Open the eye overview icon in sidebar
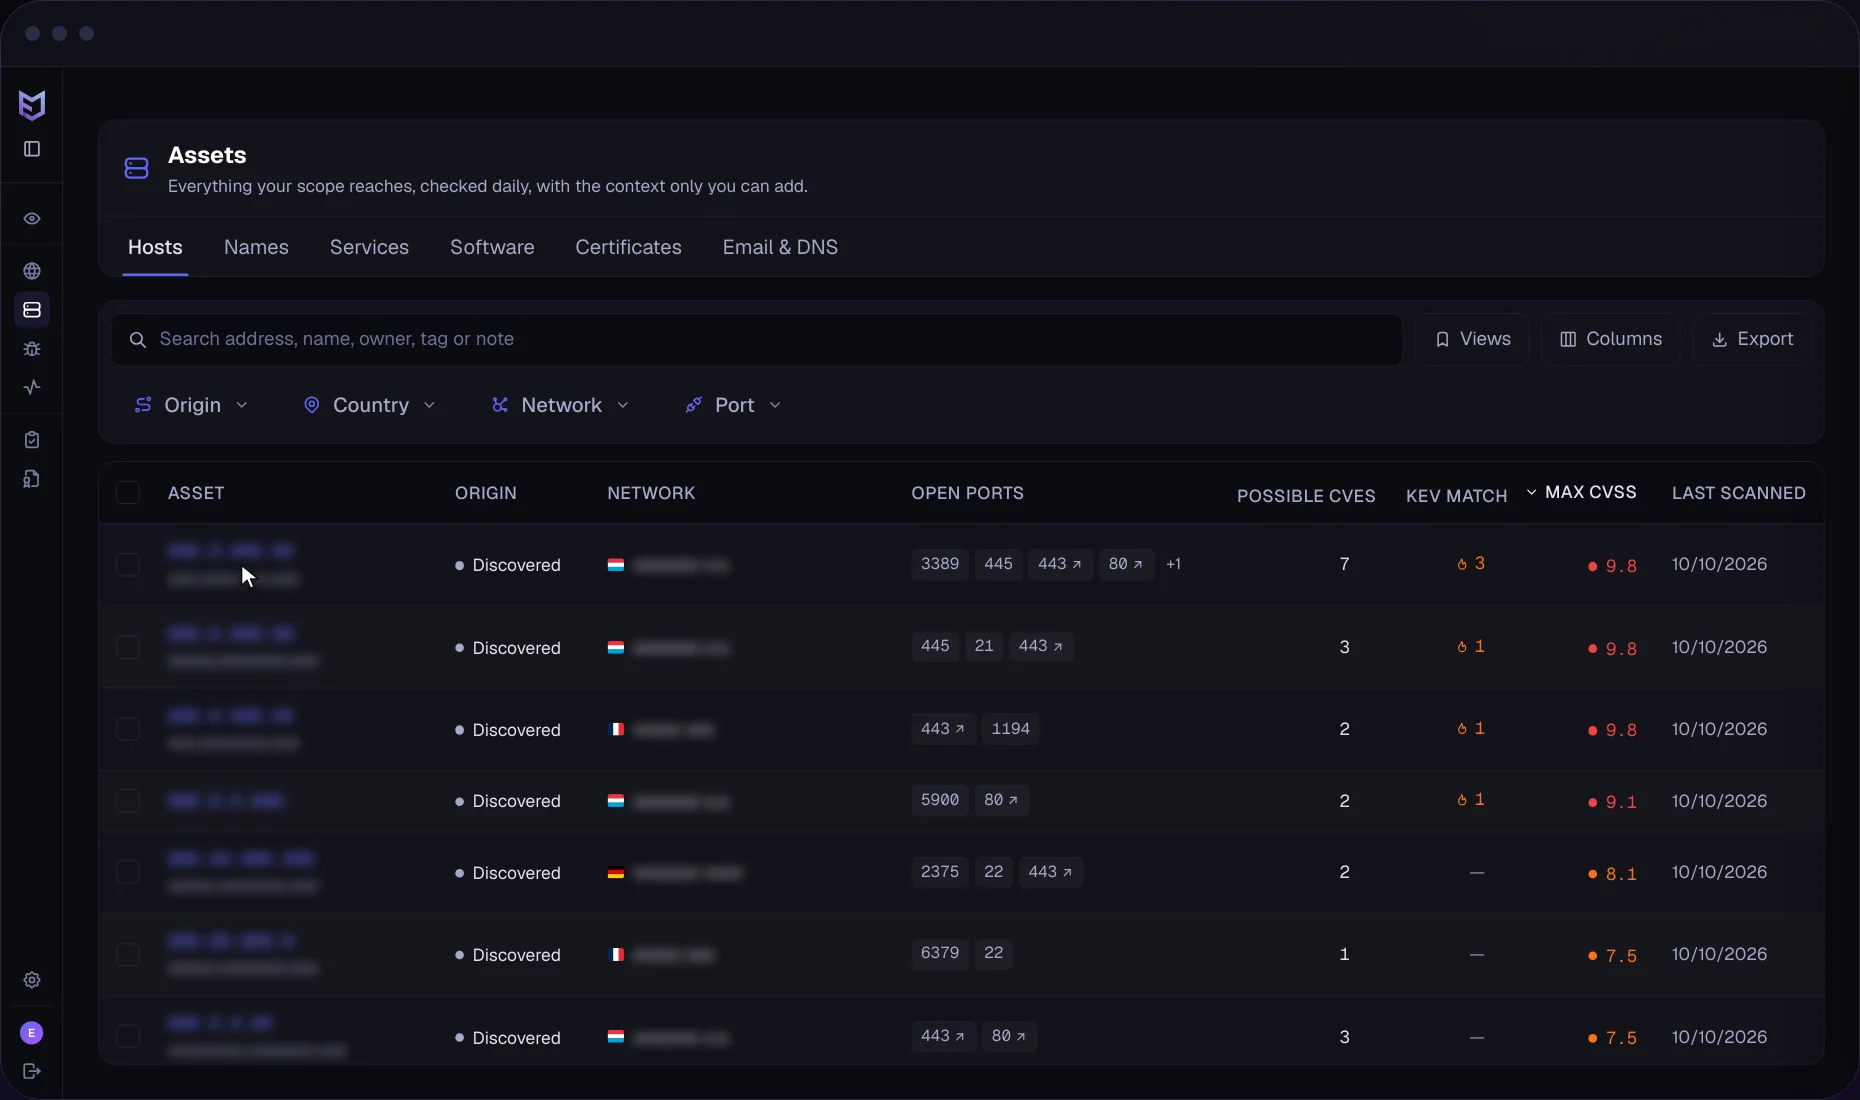The height and width of the screenshot is (1100, 1860). [32, 219]
